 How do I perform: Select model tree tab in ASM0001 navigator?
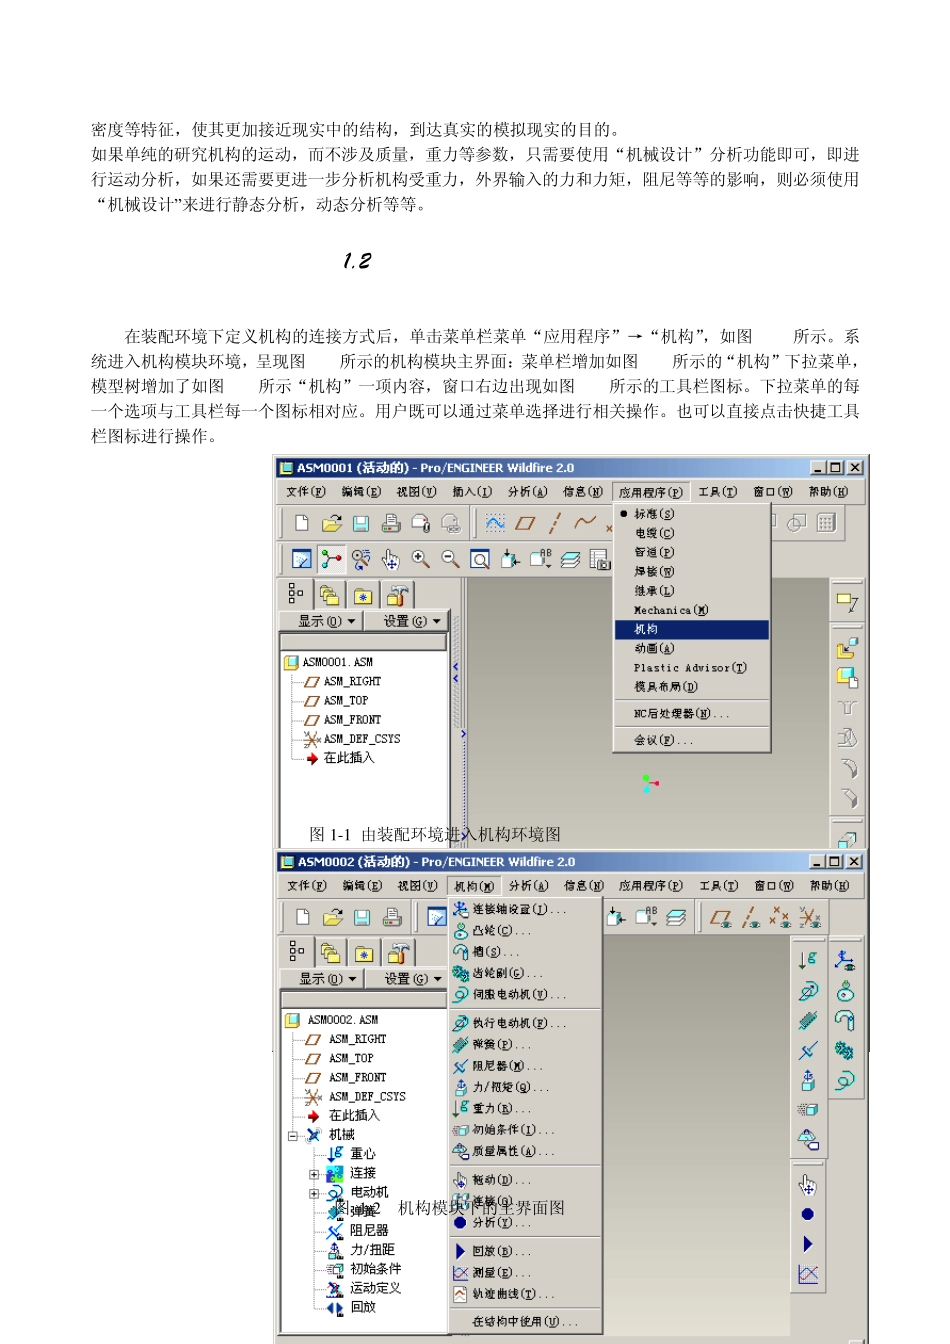point(296,594)
